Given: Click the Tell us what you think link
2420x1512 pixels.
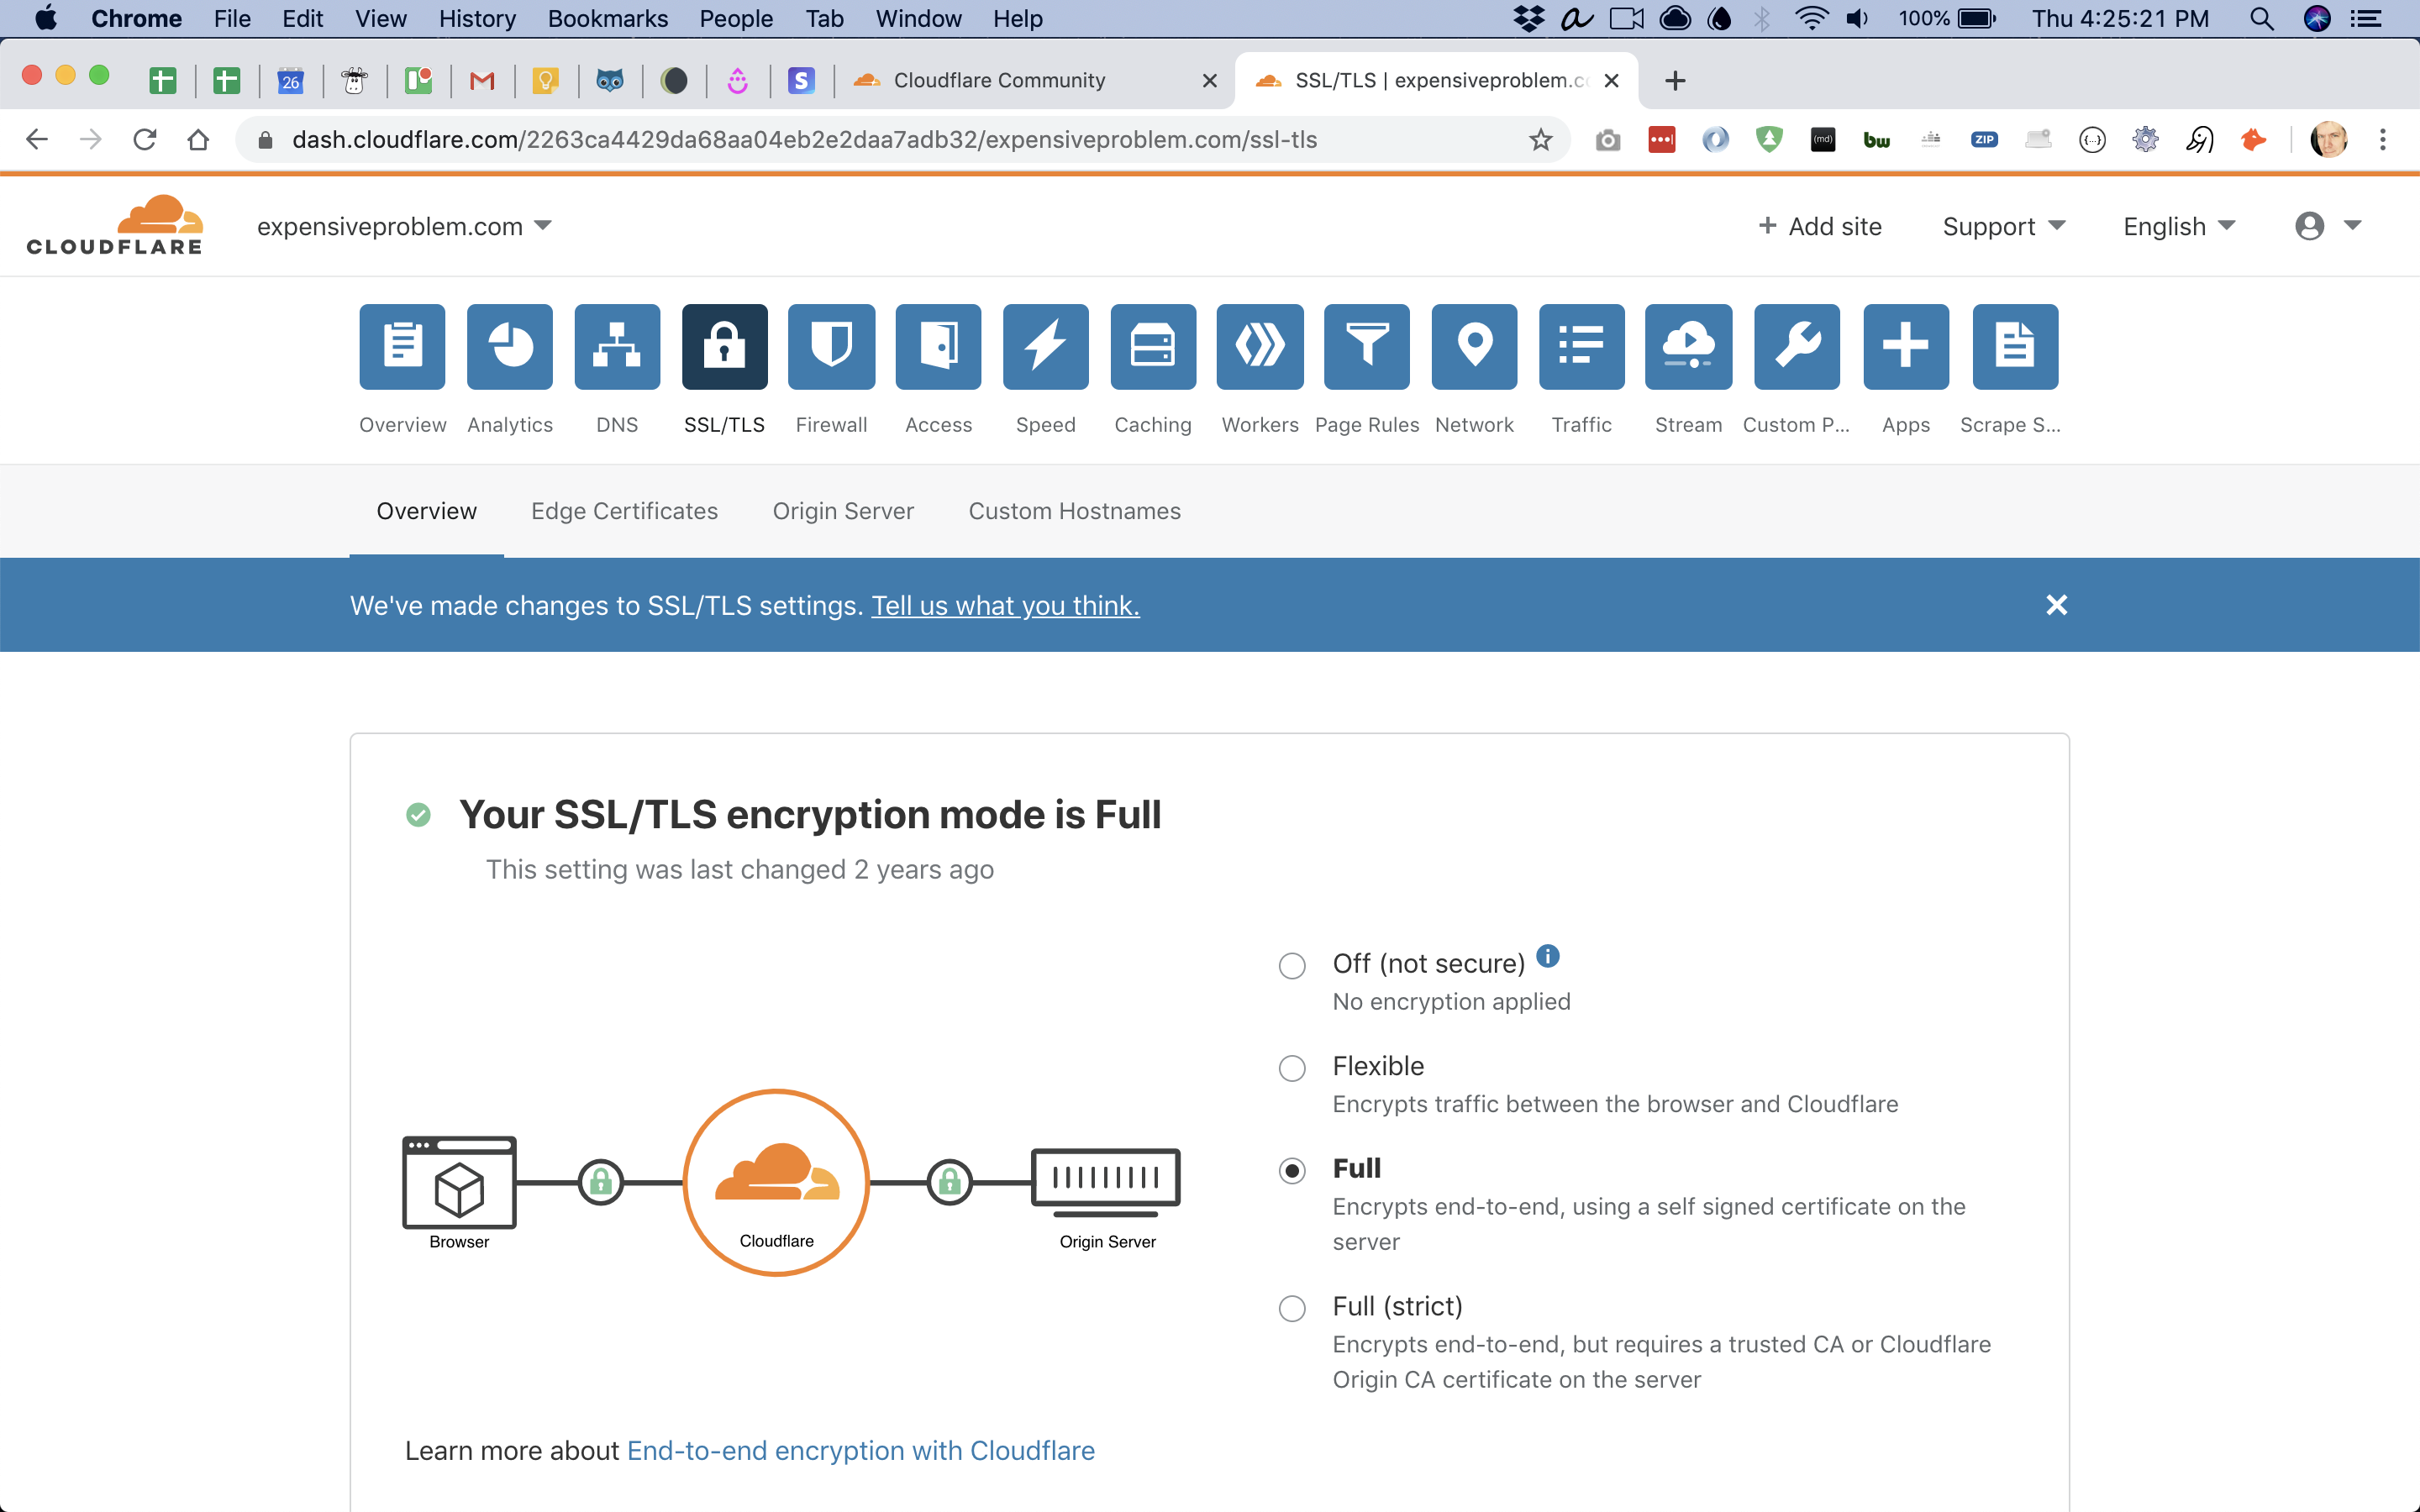Looking at the screenshot, I should point(1005,605).
